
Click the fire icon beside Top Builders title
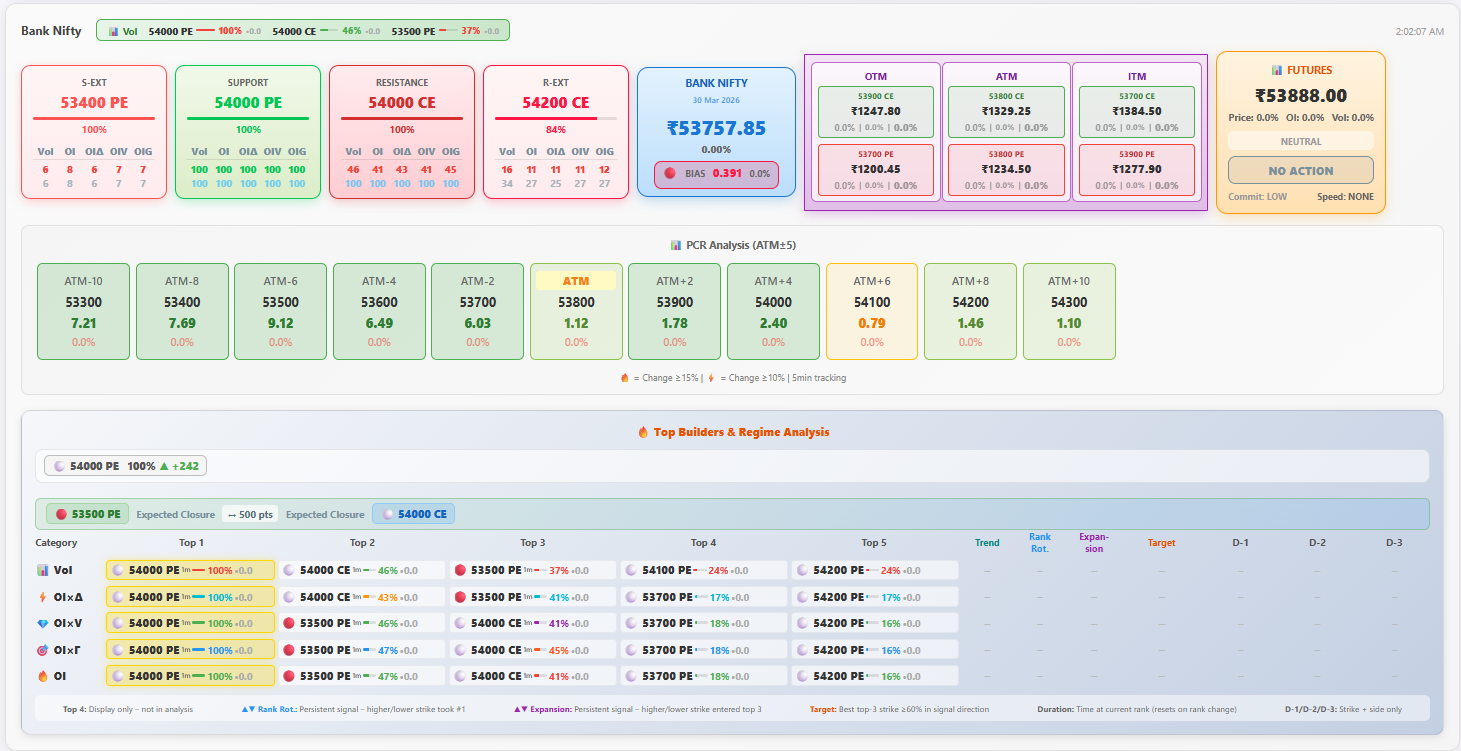coord(643,432)
